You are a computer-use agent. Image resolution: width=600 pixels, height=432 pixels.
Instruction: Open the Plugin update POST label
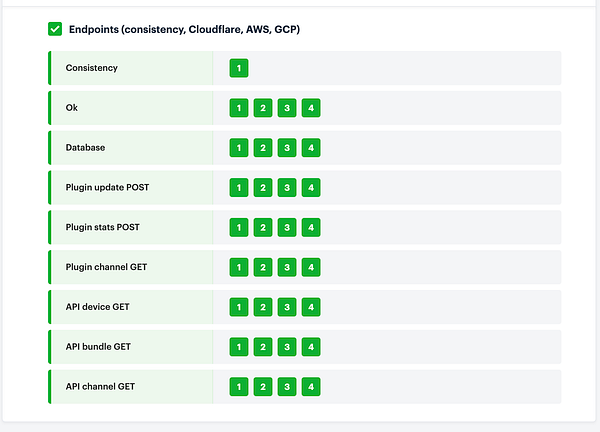tap(107, 187)
